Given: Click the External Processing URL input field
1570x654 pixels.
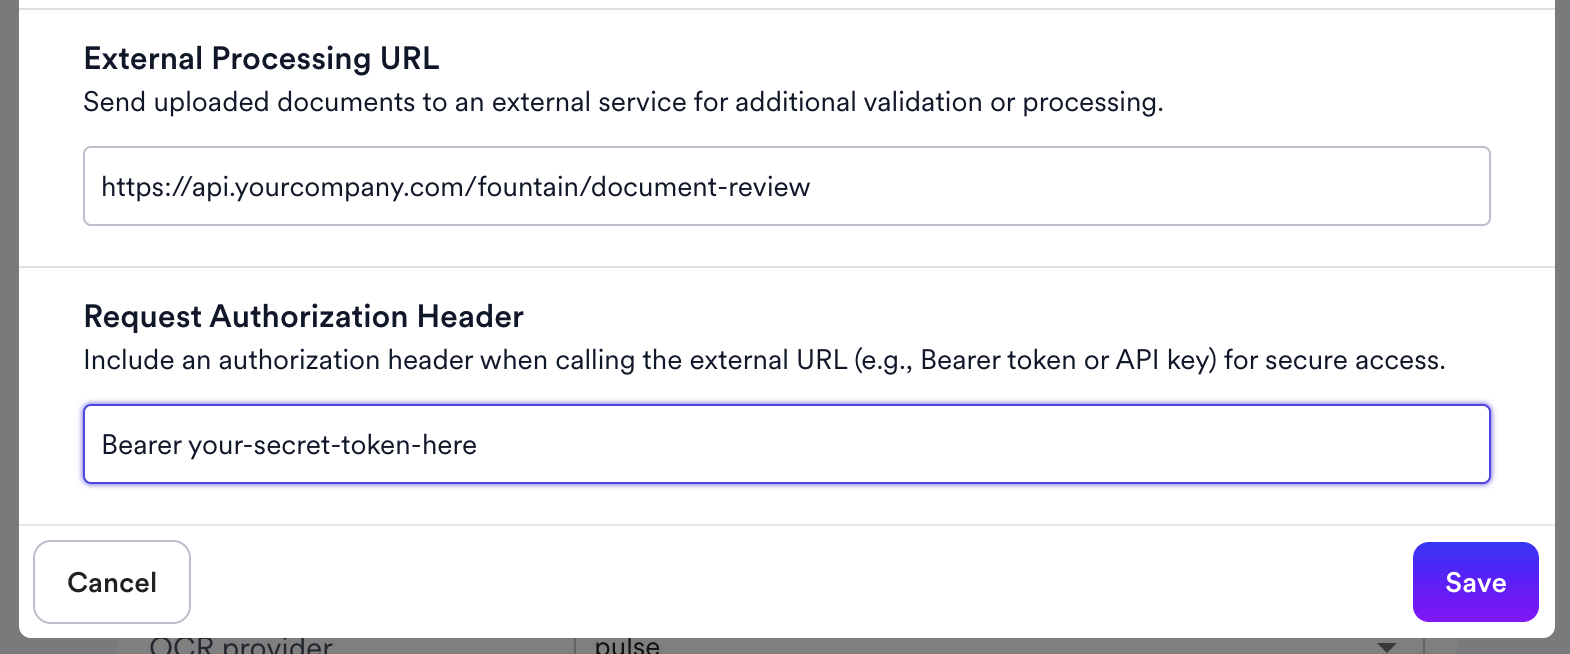Looking at the screenshot, I should coord(786,186).
